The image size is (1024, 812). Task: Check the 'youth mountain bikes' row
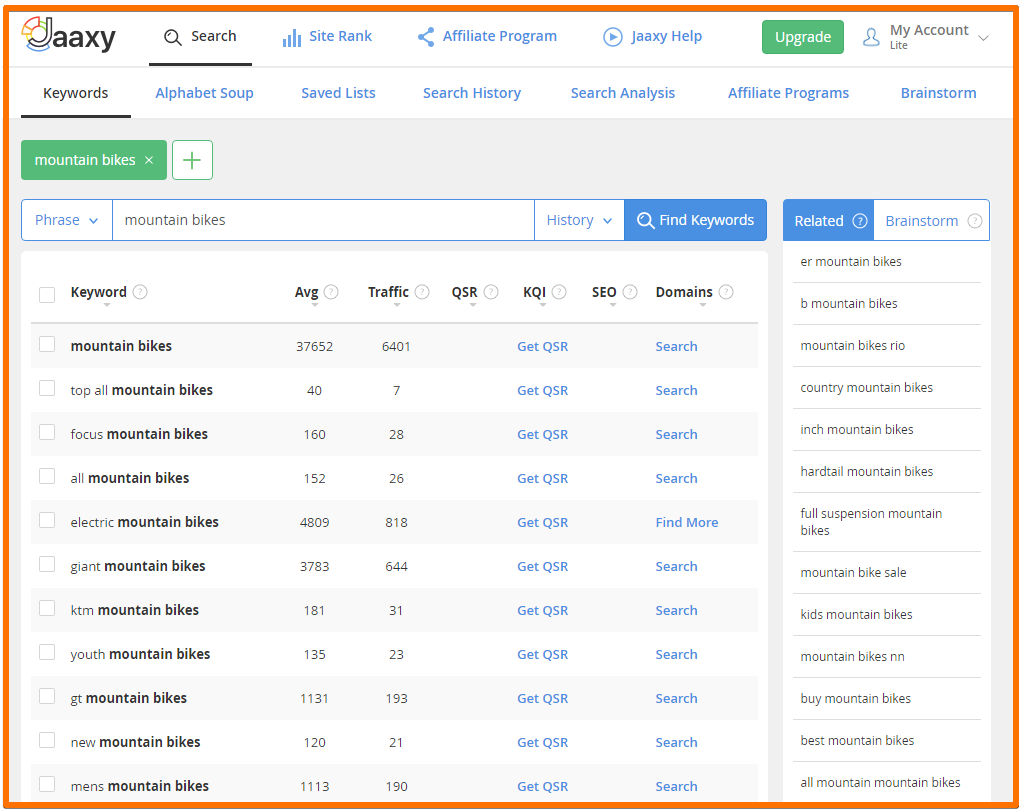point(47,653)
